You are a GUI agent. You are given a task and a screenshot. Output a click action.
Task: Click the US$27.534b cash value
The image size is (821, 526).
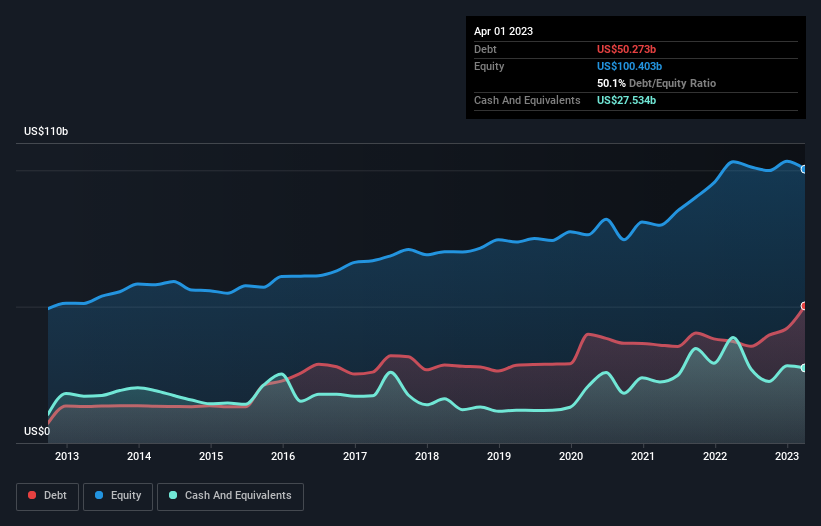pos(626,100)
